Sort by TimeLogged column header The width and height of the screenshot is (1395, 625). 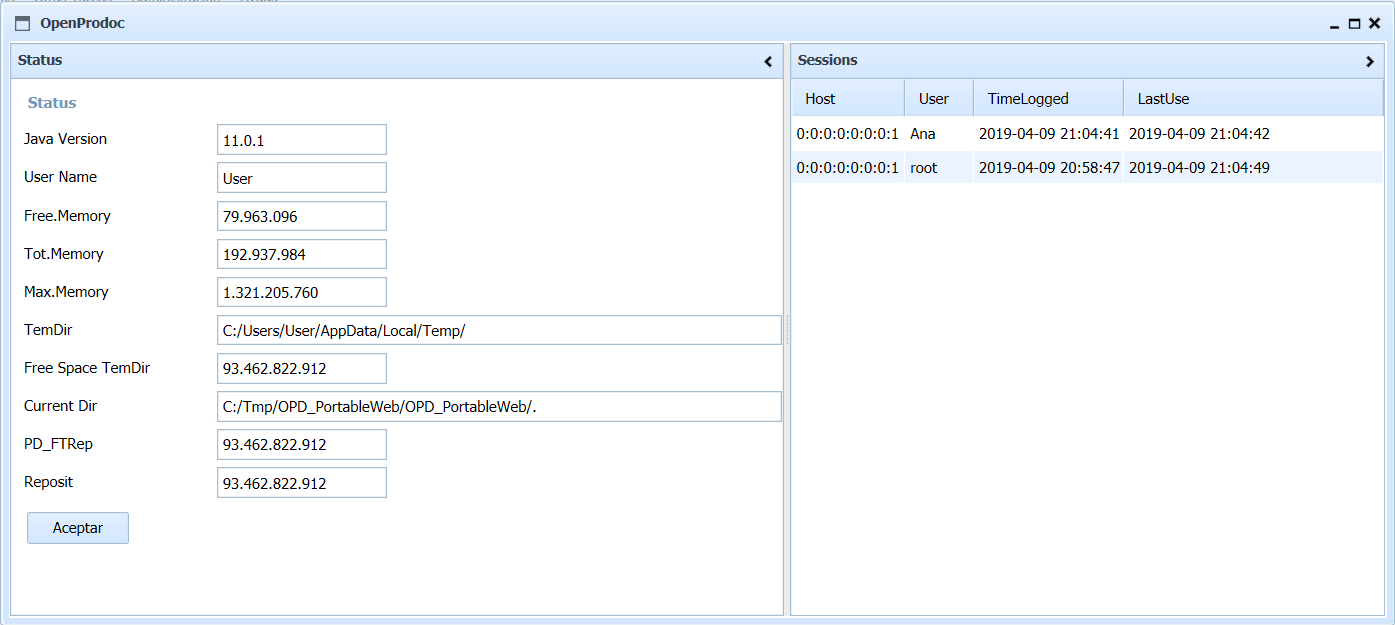pyautogui.click(x=1048, y=98)
